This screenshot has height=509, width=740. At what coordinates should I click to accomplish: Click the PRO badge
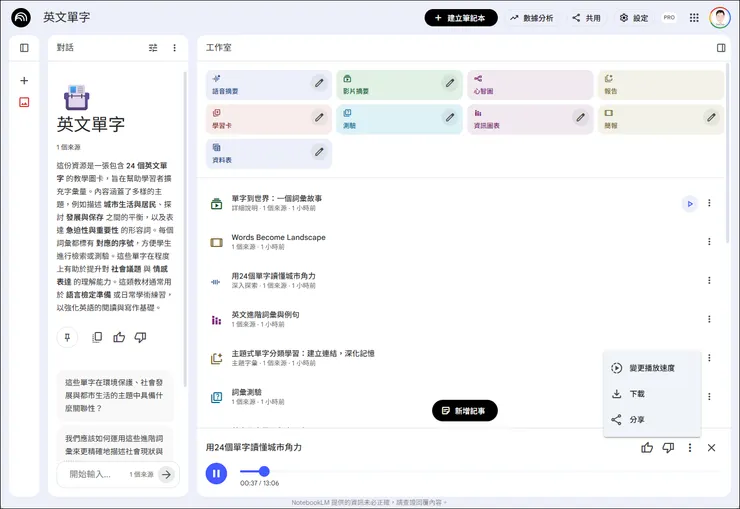point(669,17)
